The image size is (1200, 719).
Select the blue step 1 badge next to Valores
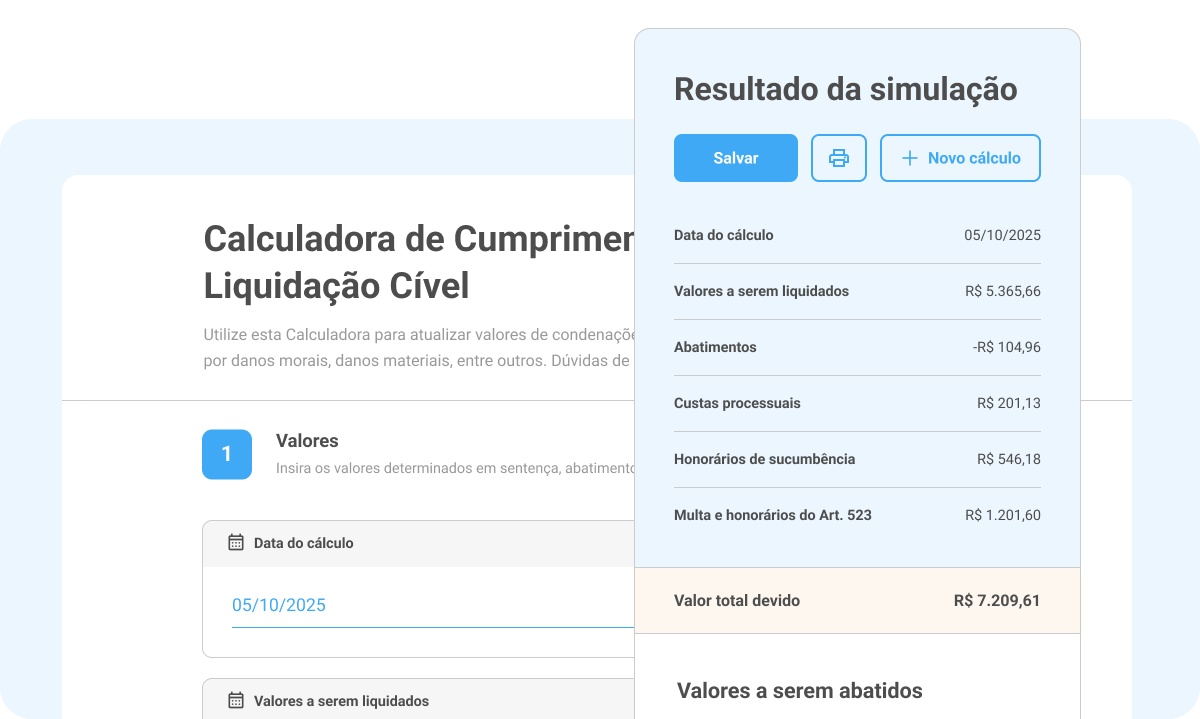coord(227,454)
